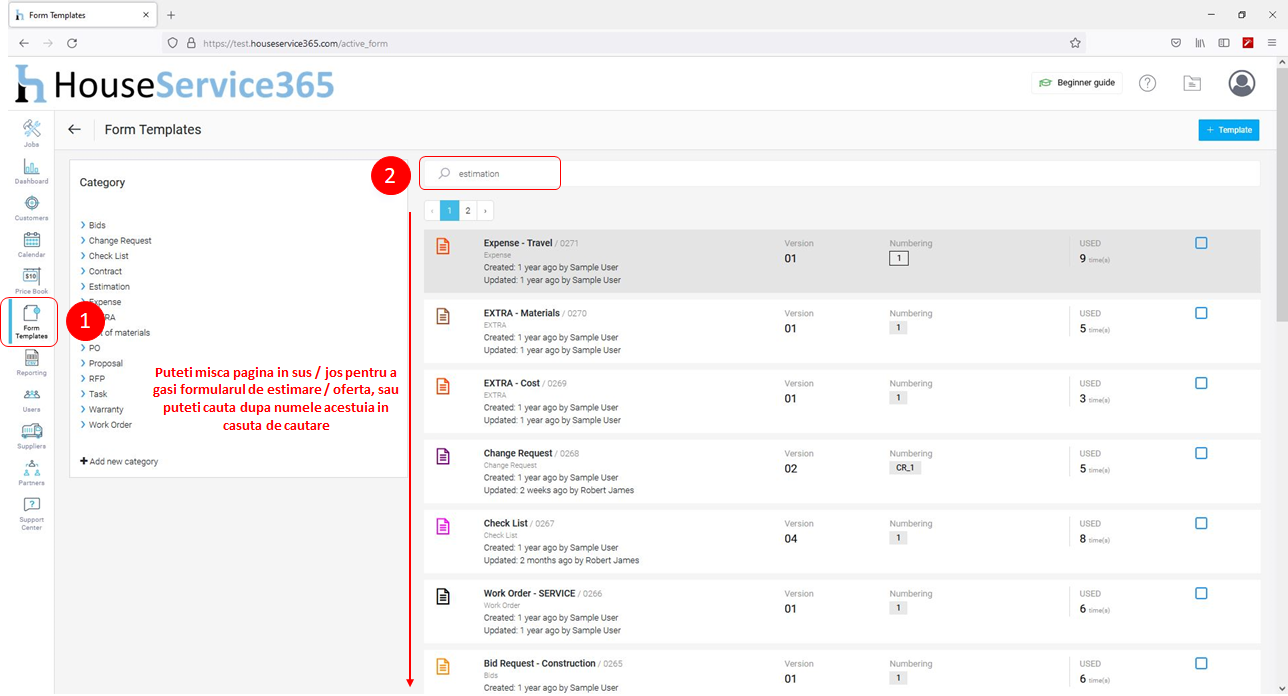Click the Check List document icon
The image size is (1288, 696).
443,526
